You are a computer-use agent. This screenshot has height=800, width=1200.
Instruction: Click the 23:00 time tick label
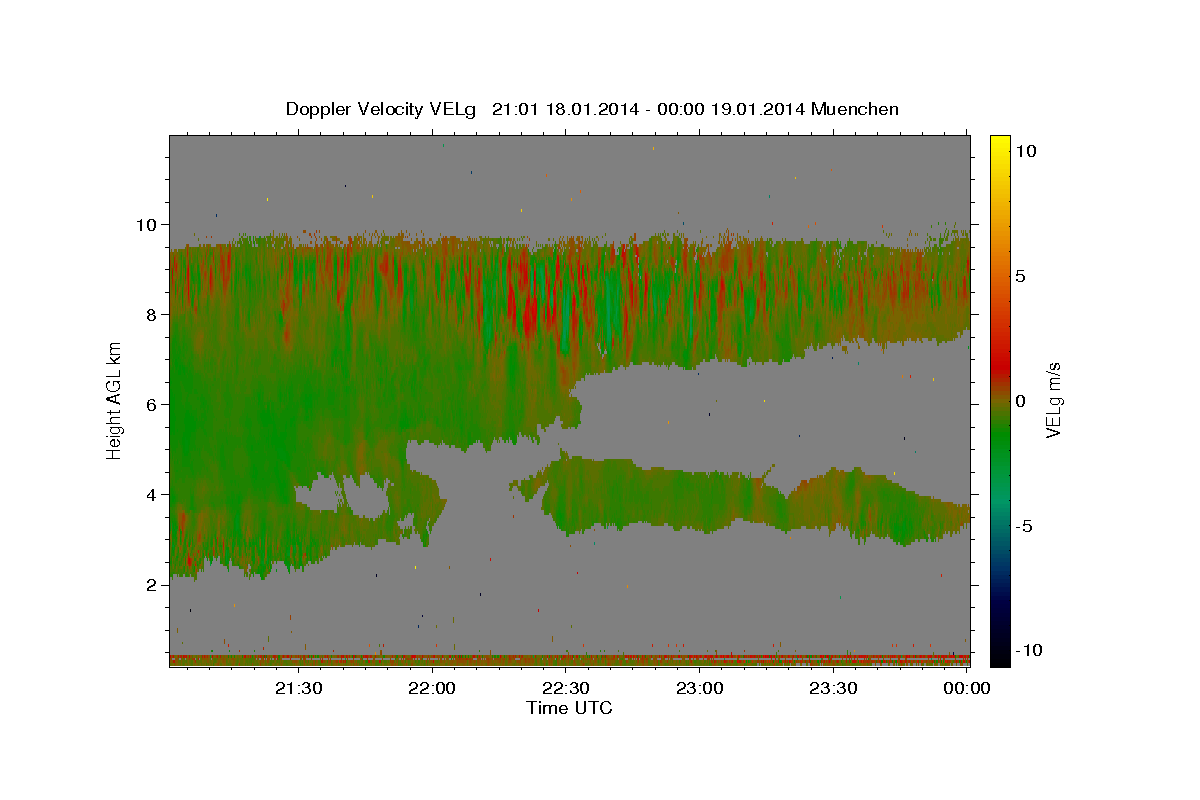pos(699,688)
